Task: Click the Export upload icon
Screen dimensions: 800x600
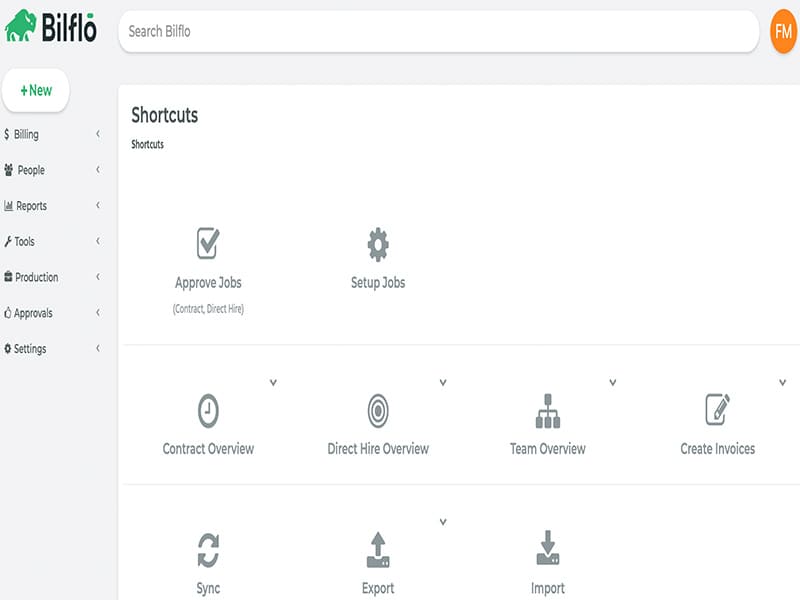Action: pyautogui.click(x=378, y=550)
